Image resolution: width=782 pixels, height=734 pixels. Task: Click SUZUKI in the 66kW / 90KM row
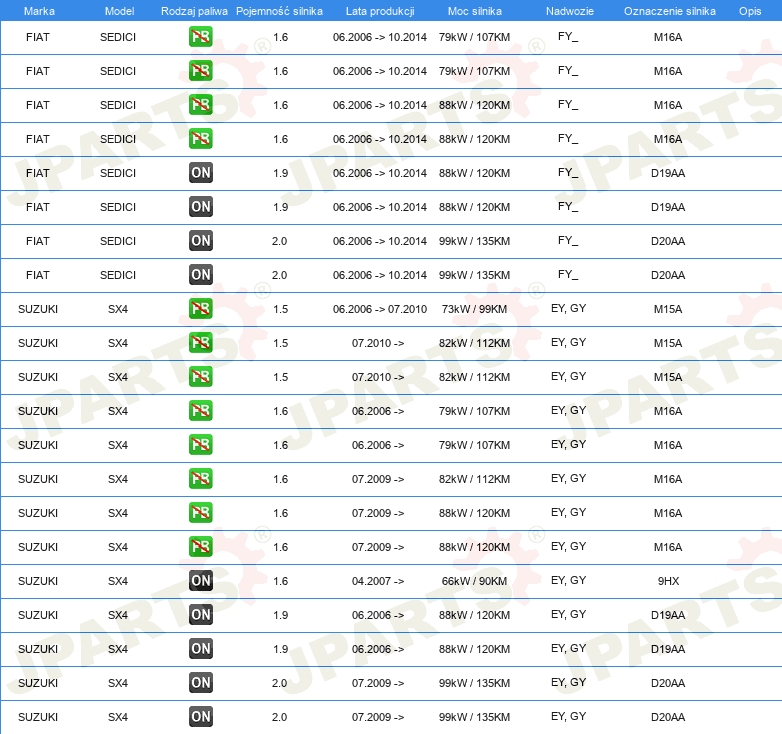point(38,581)
